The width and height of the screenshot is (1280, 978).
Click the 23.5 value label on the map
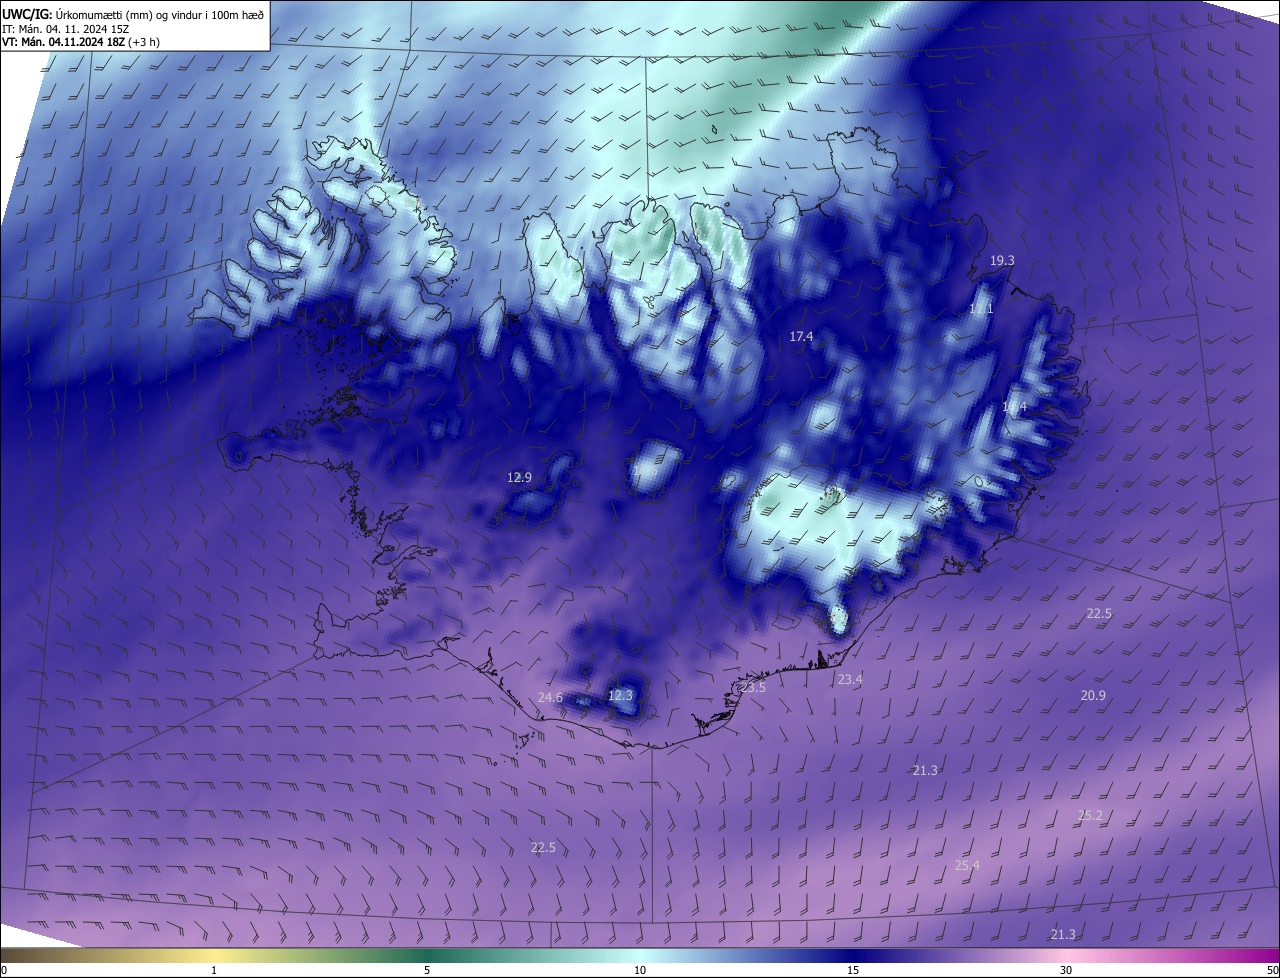[x=752, y=688]
